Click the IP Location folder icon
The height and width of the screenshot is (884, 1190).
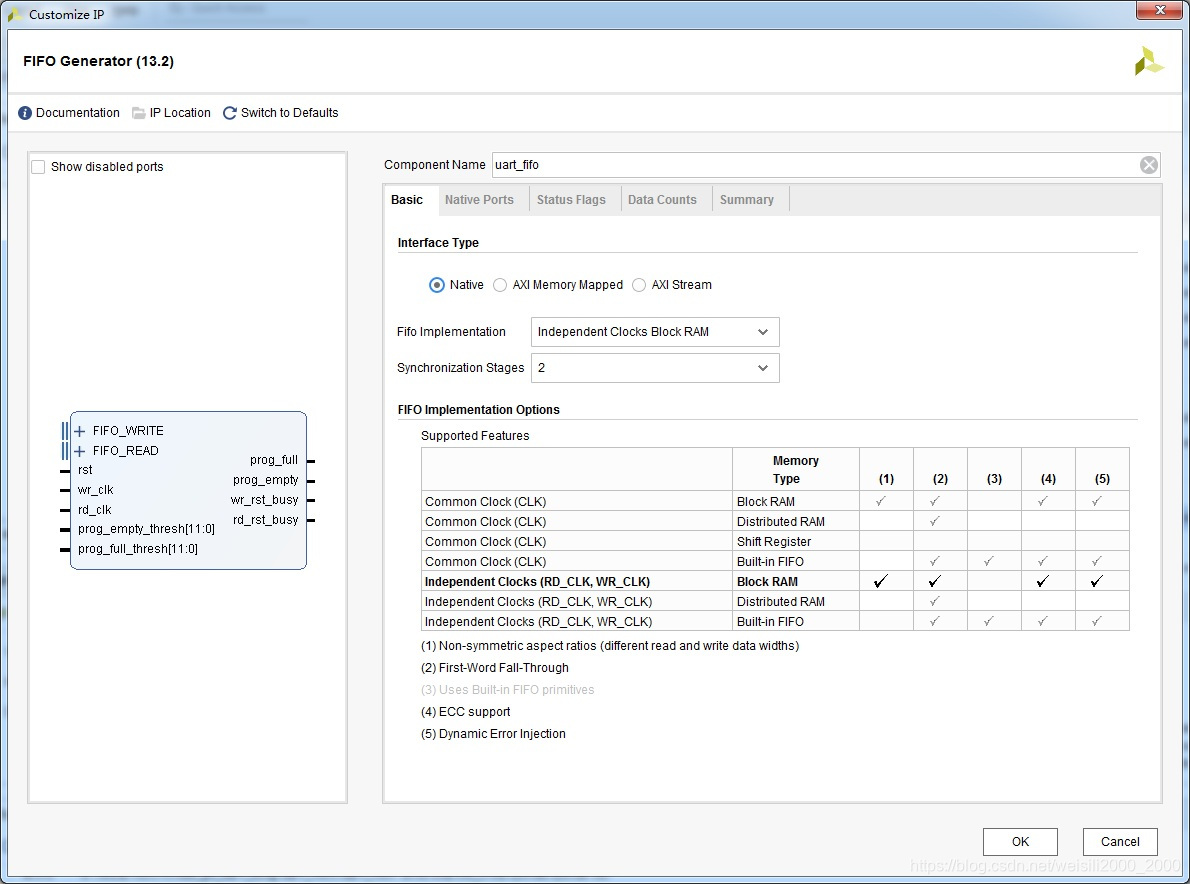tap(138, 113)
